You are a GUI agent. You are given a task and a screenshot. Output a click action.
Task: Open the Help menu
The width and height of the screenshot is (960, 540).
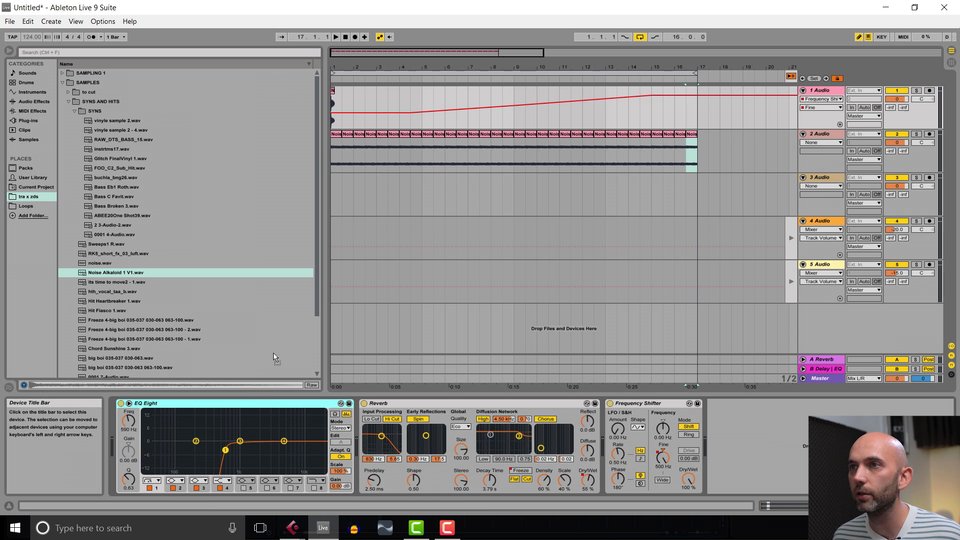coord(130,21)
